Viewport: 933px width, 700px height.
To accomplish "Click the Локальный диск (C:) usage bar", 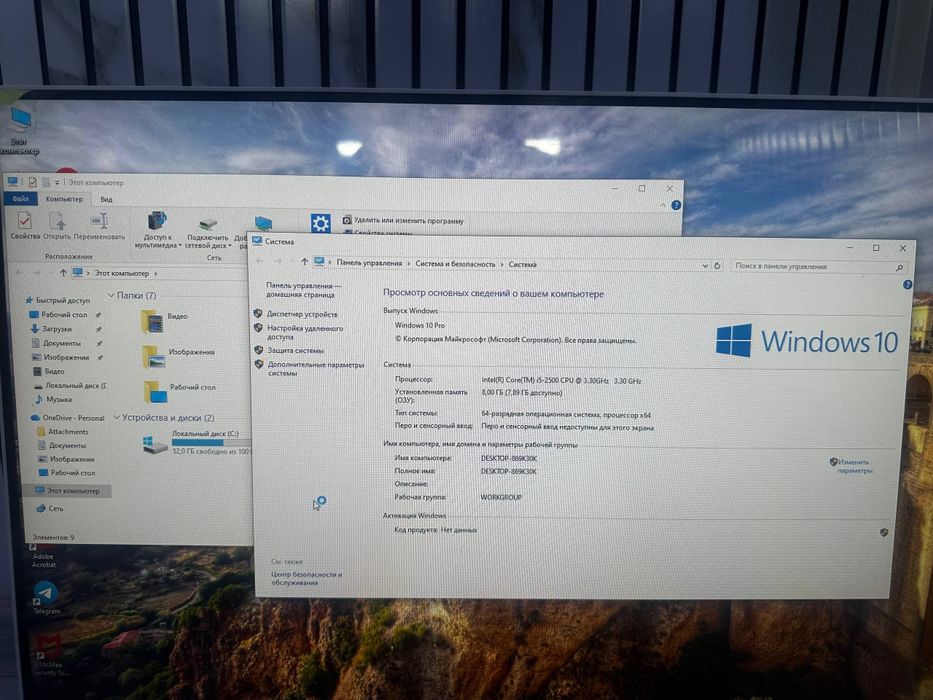I will [211, 443].
